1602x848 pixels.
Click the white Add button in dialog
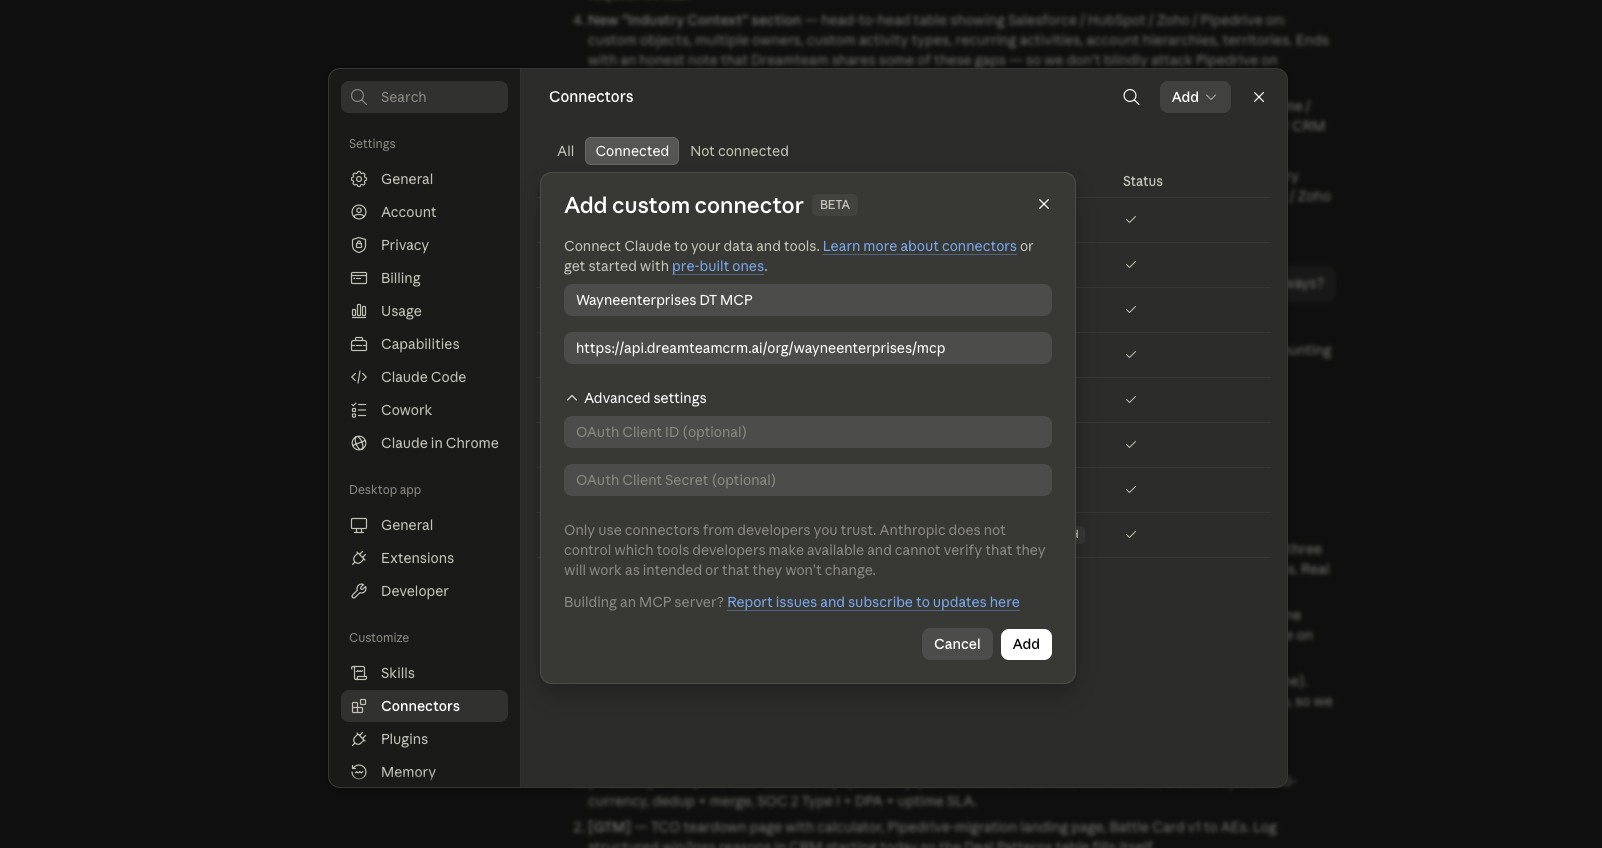(1026, 644)
